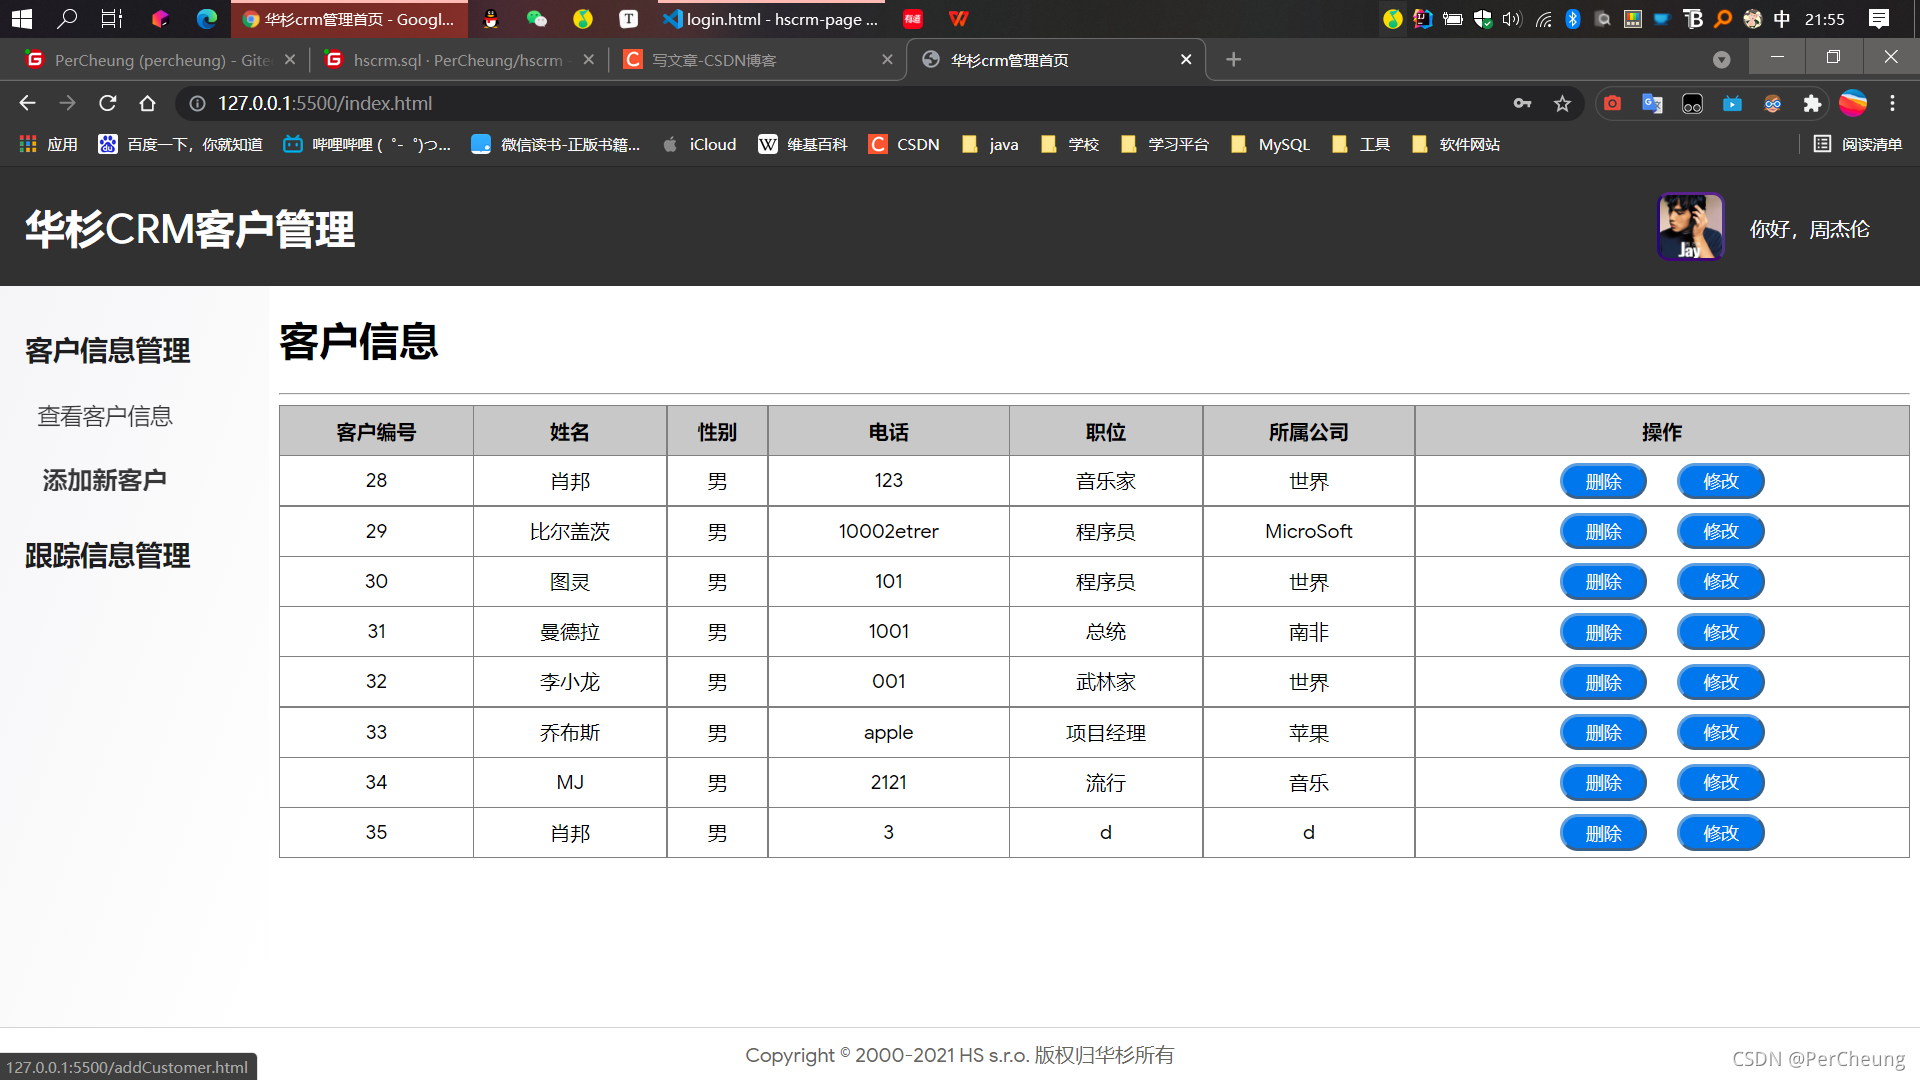Open the tab search dropdown arrow

point(1721,60)
